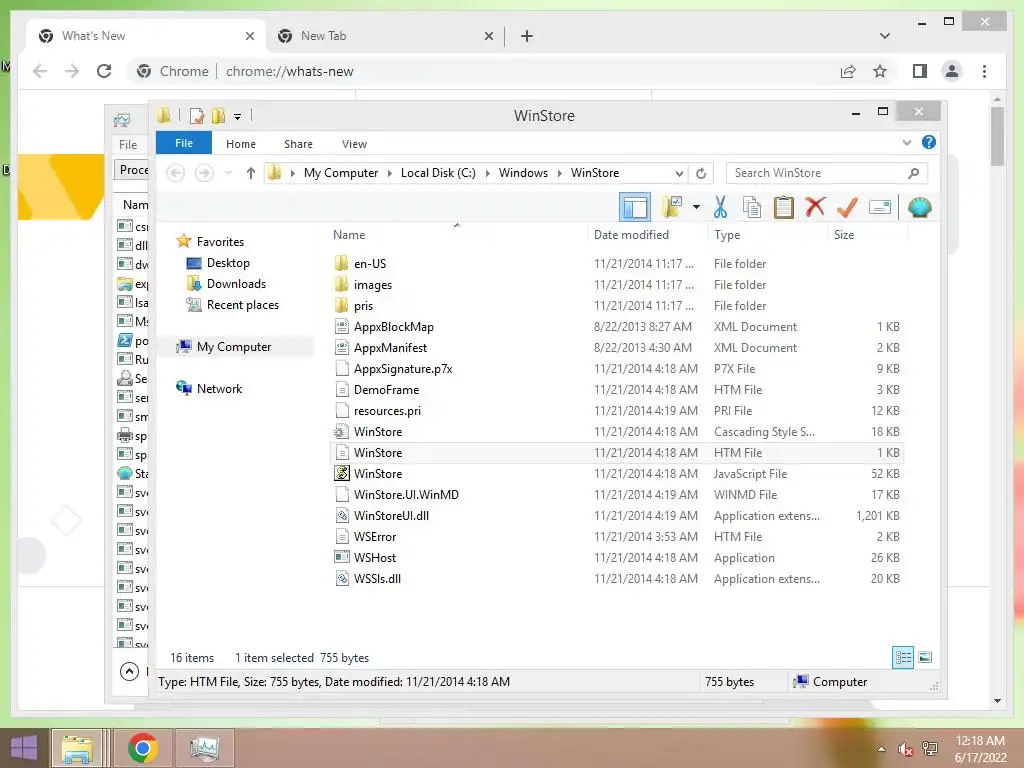Viewport: 1024px width, 768px height.
Task: Click the shell globe icon in toolbar
Action: [919, 208]
